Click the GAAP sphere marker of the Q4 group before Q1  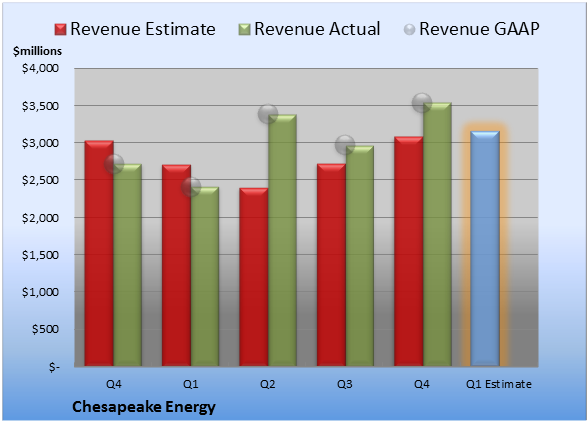[114, 164]
